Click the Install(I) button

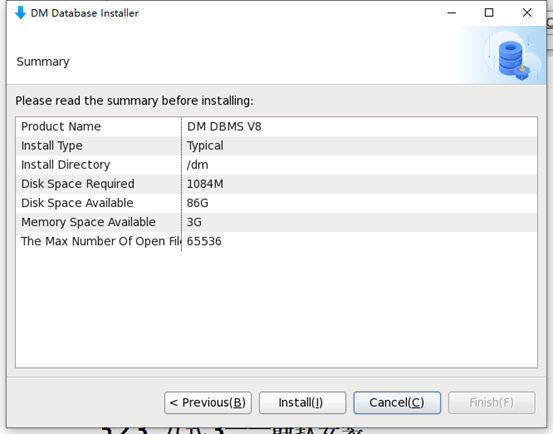click(x=302, y=402)
